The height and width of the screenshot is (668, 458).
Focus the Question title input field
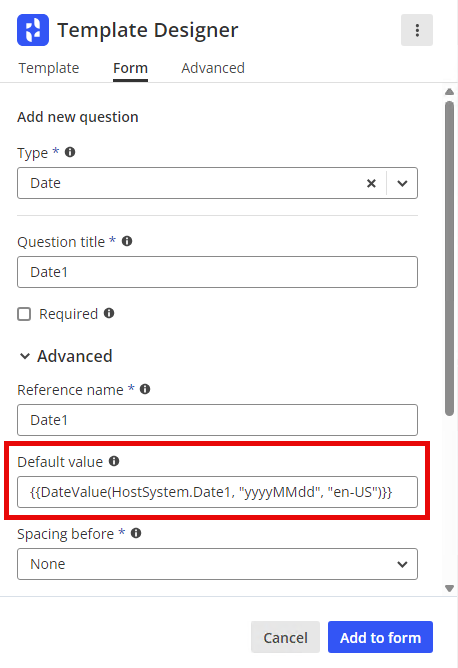(217, 272)
